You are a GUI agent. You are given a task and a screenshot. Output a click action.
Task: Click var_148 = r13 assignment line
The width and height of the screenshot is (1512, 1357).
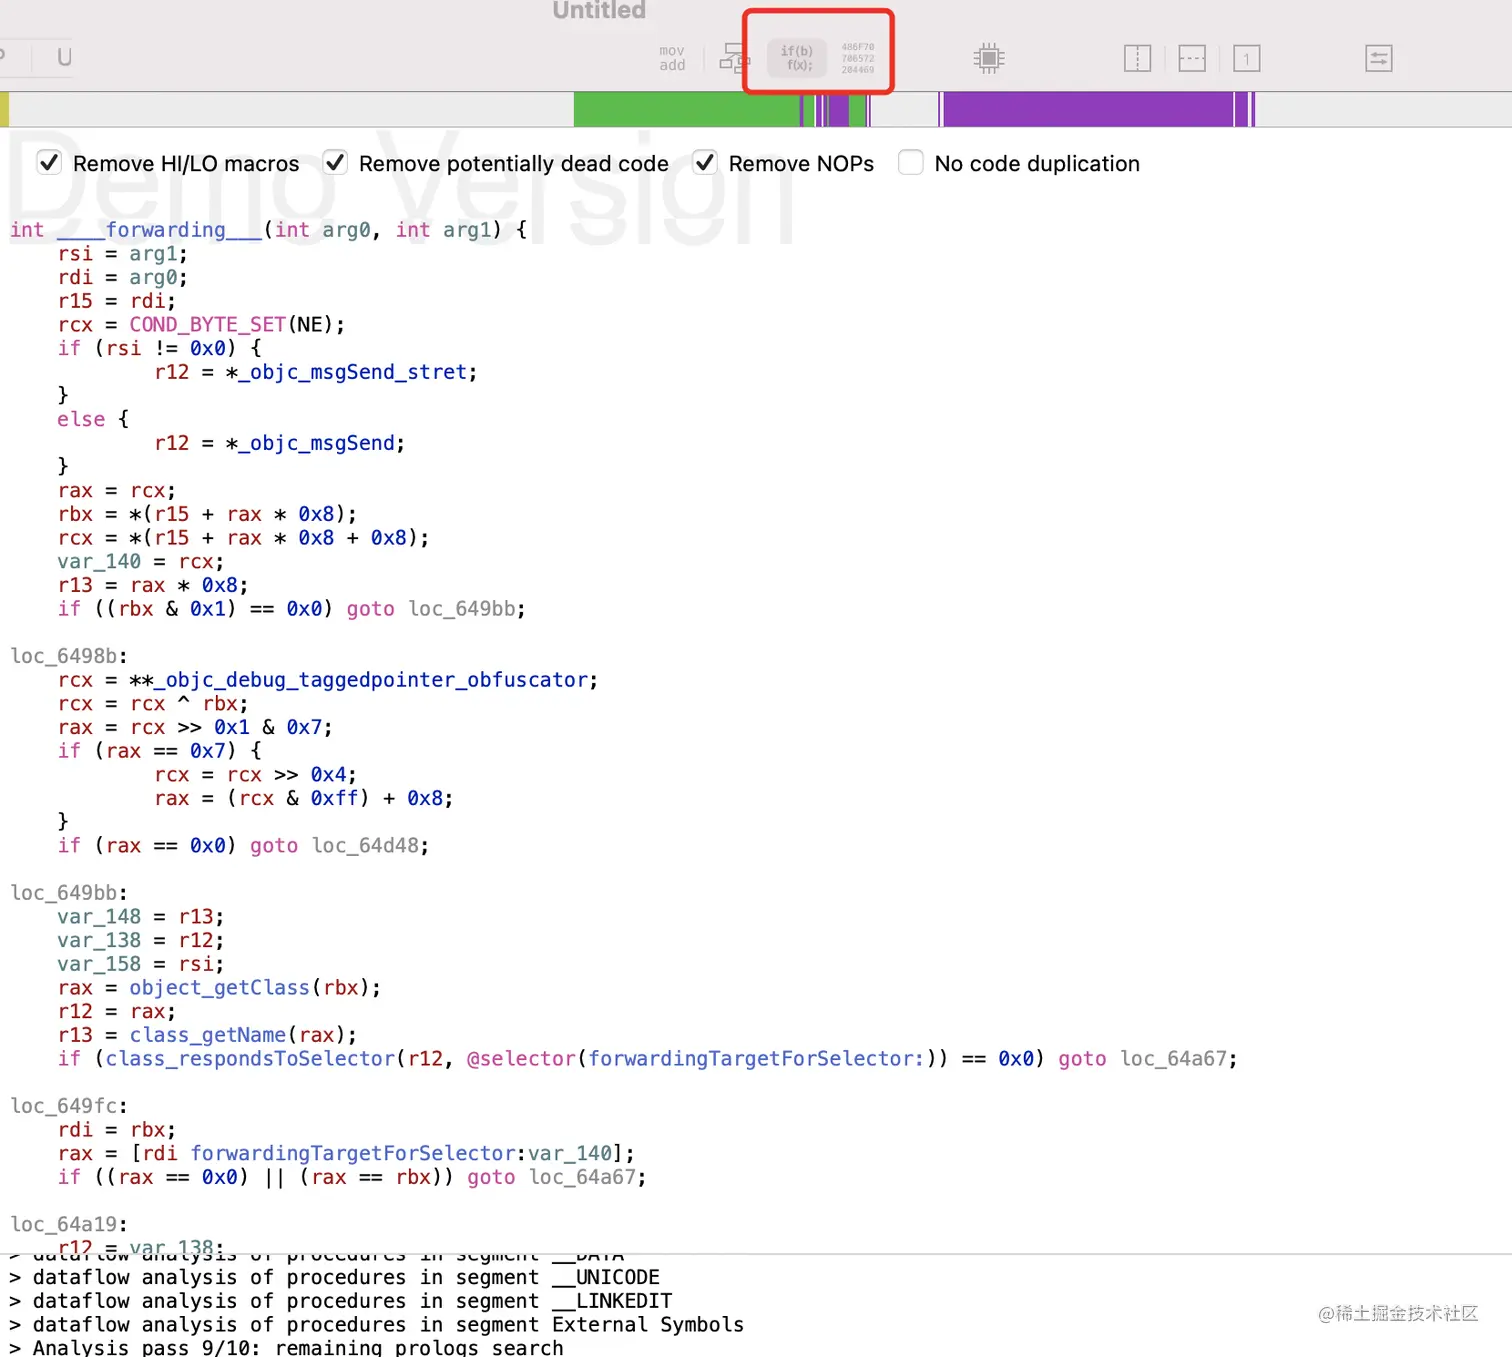tap(141, 917)
